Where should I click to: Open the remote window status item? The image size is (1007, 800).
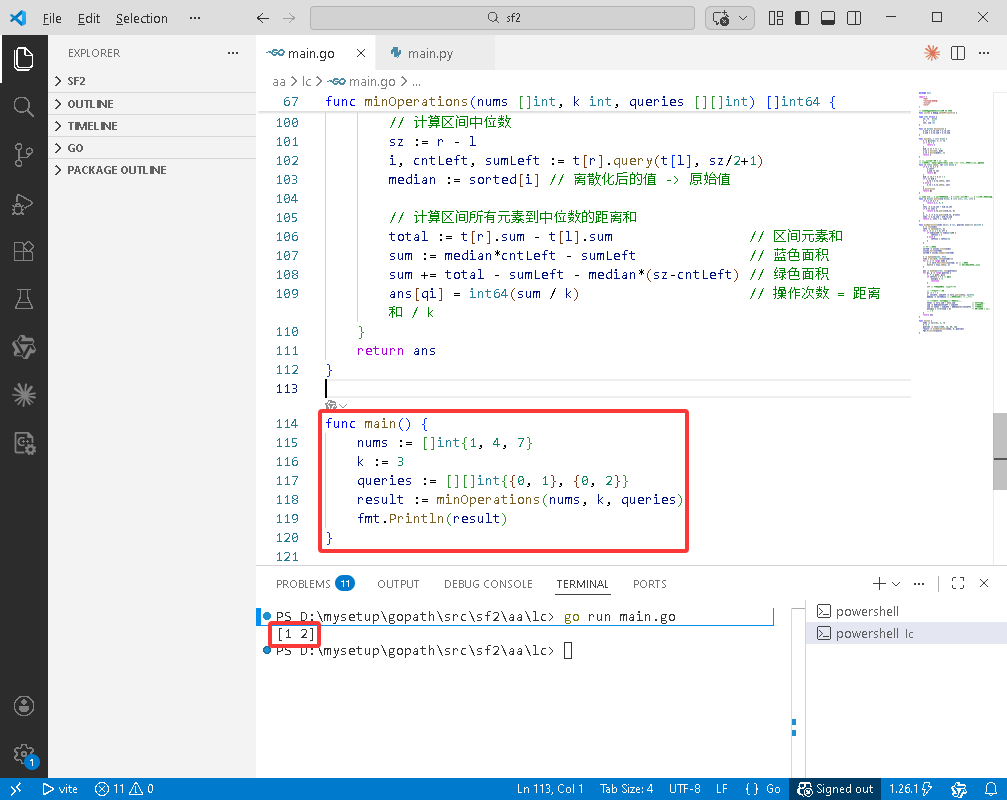(16, 788)
